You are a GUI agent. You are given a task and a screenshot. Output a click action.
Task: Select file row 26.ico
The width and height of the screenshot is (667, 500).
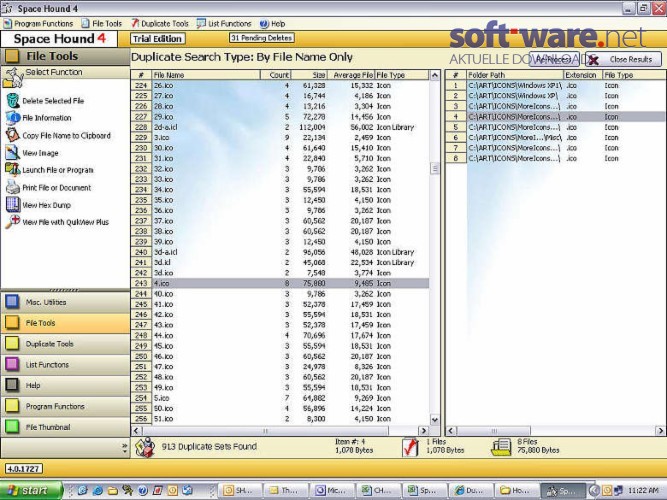coord(280,85)
